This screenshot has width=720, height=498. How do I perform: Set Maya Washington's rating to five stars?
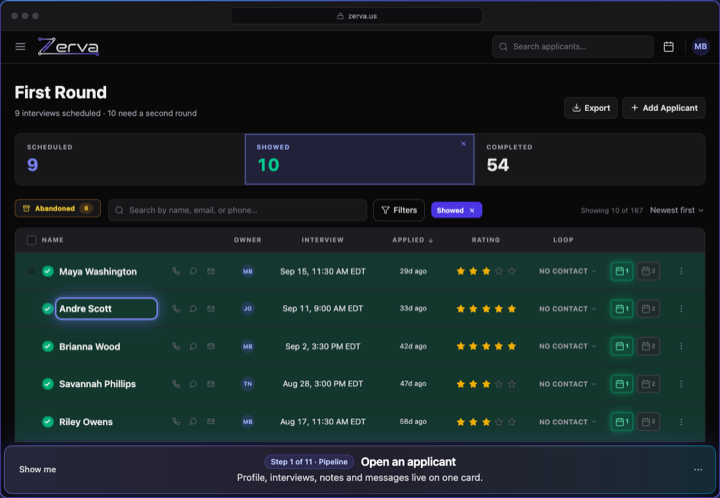(512, 271)
